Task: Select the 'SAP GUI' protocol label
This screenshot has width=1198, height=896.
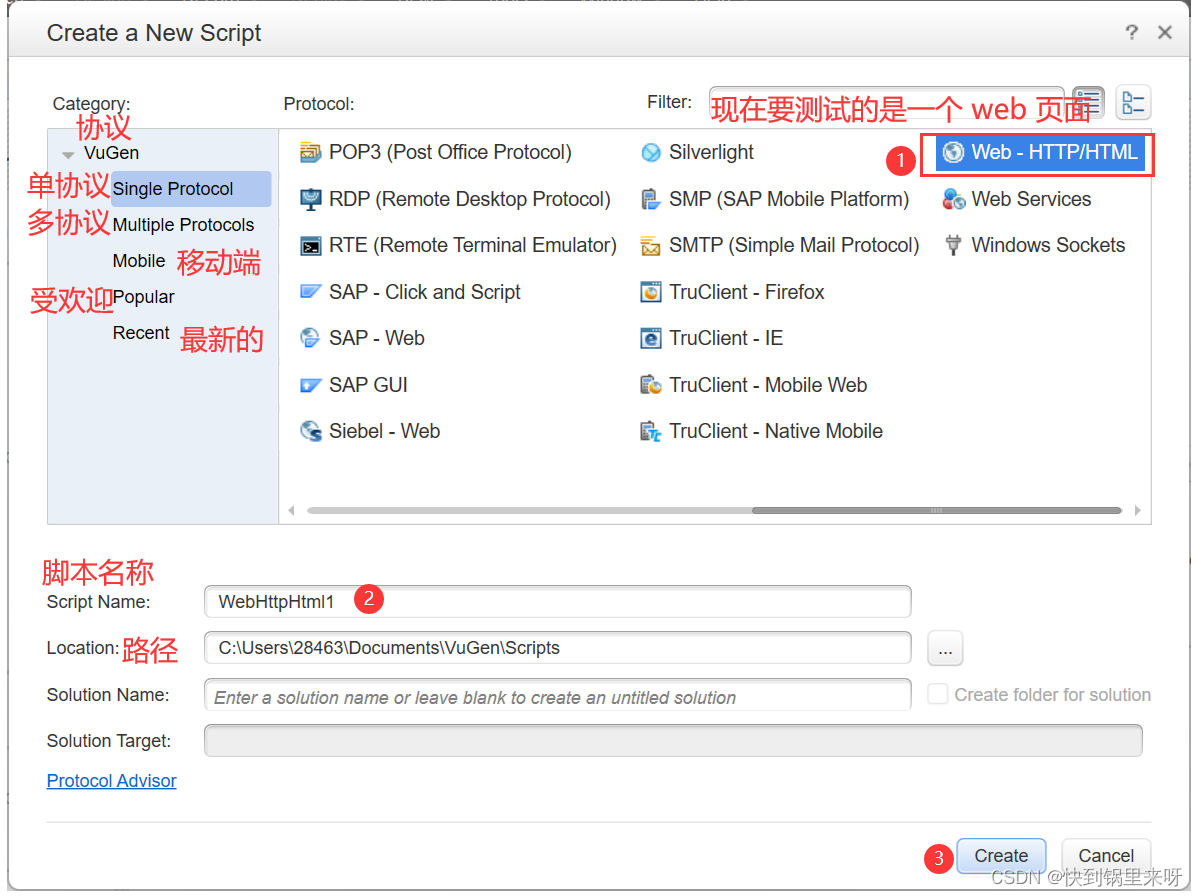Action: coord(368,385)
